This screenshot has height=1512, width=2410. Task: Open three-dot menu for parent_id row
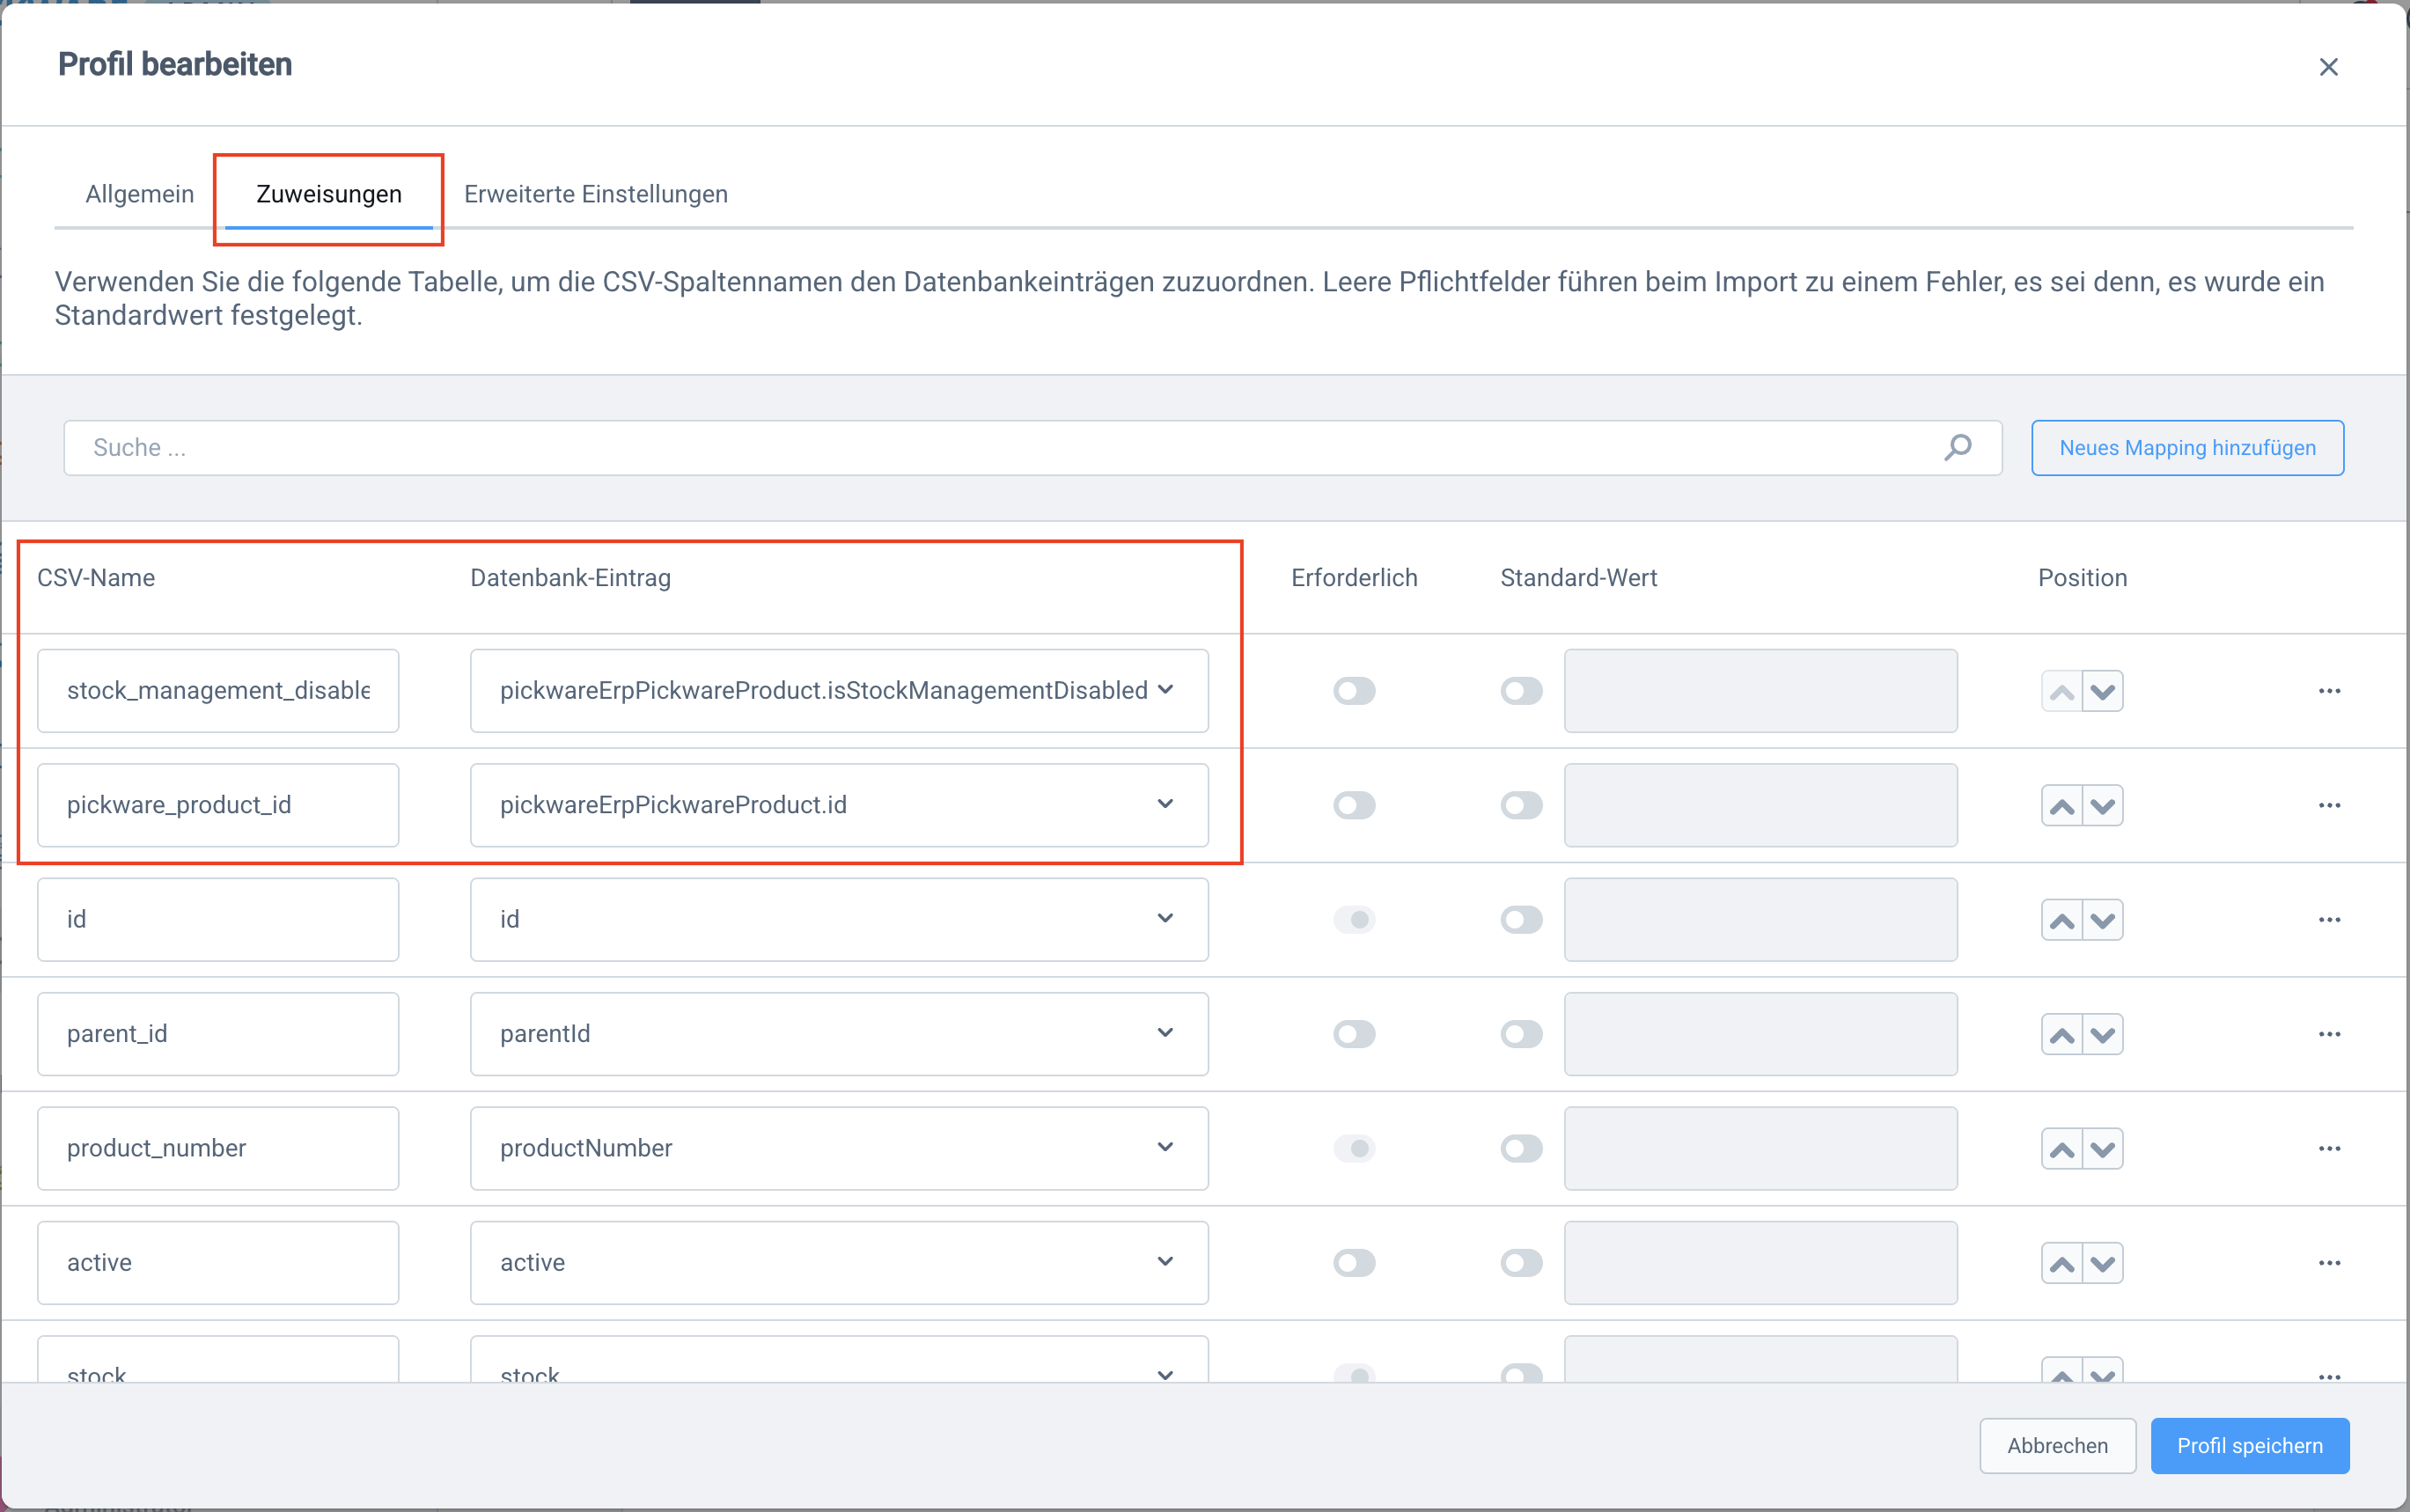tap(2329, 1034)
